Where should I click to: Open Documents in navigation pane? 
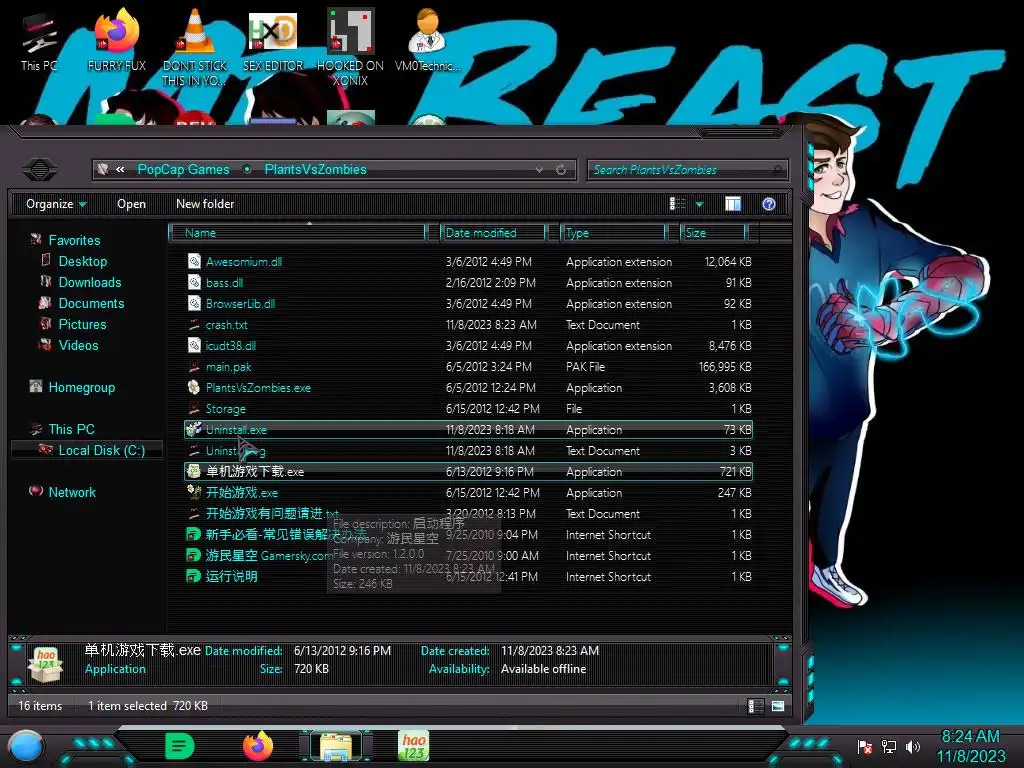tap(91, 303)
